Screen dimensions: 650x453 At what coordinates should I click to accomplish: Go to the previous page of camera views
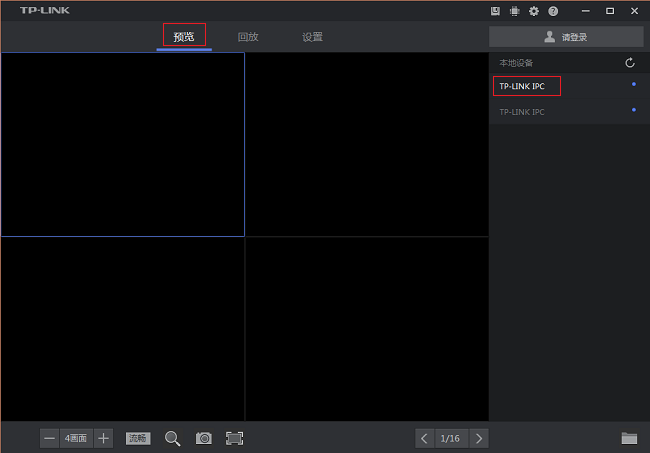click(425, 438)
